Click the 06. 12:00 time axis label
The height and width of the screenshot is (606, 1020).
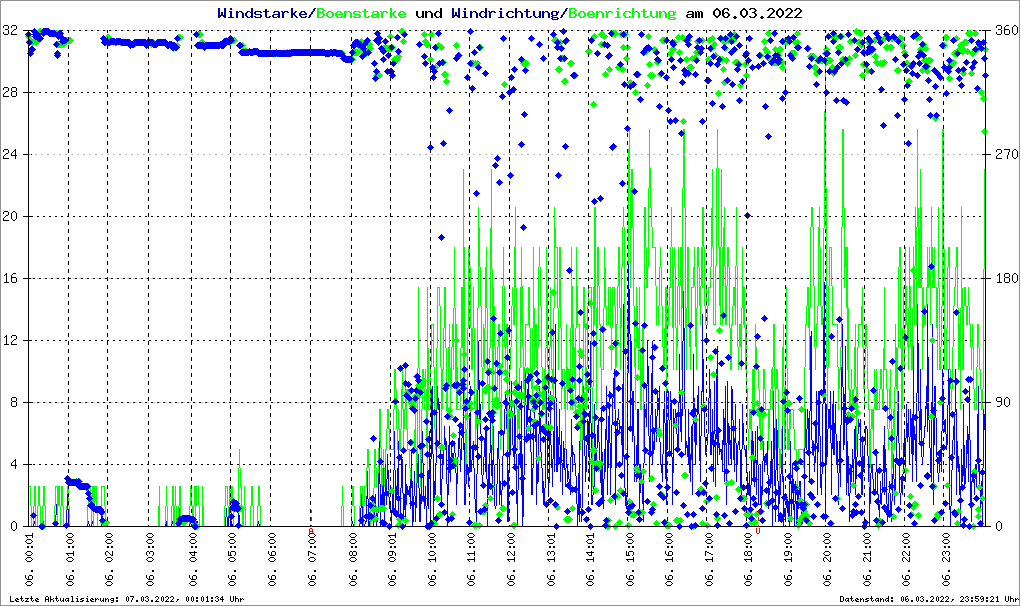point(512,562)
